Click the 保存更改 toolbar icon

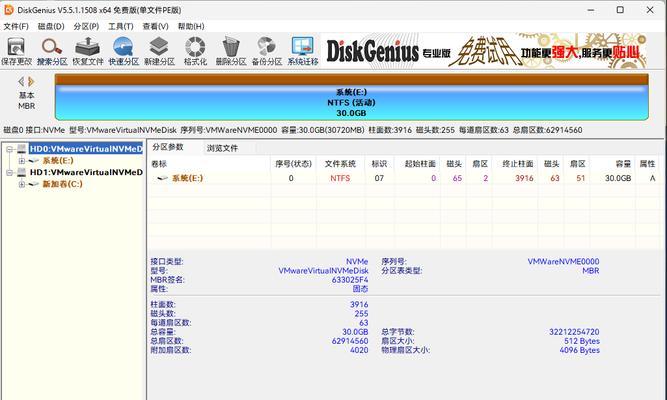[16, 51]
